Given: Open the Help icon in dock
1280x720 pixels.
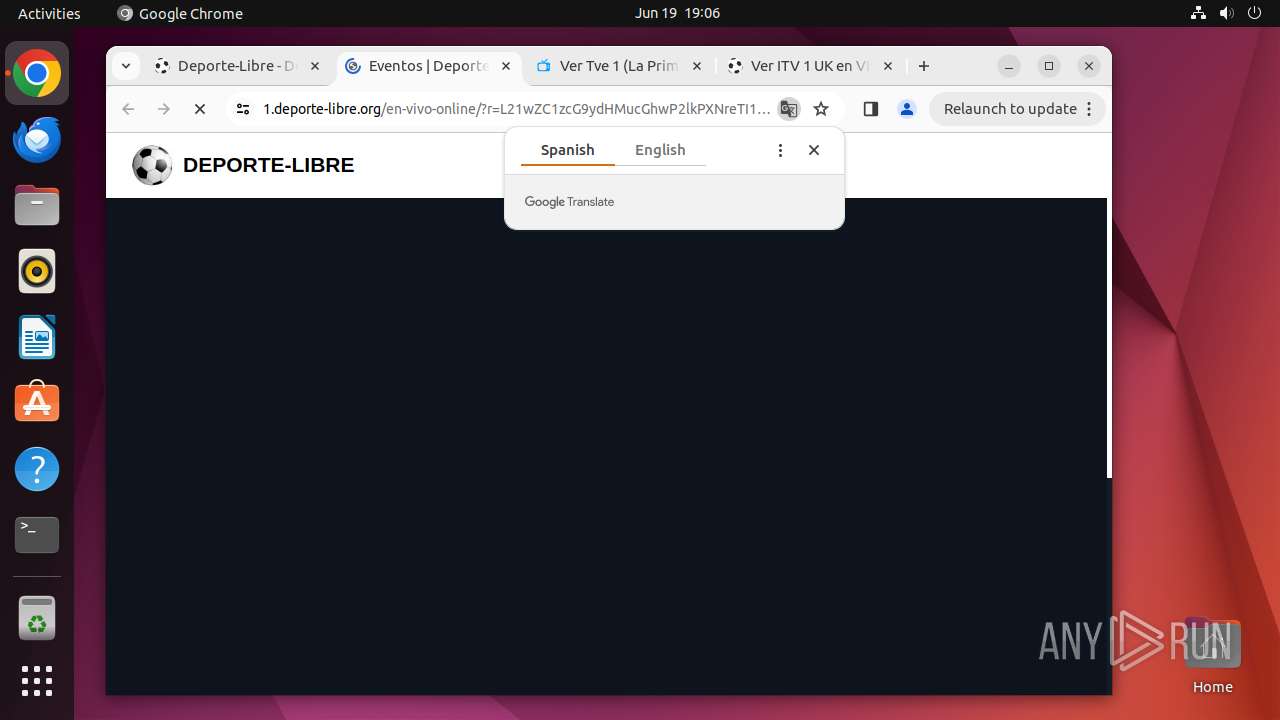Looking at the screenshot, I should (37, 469).
